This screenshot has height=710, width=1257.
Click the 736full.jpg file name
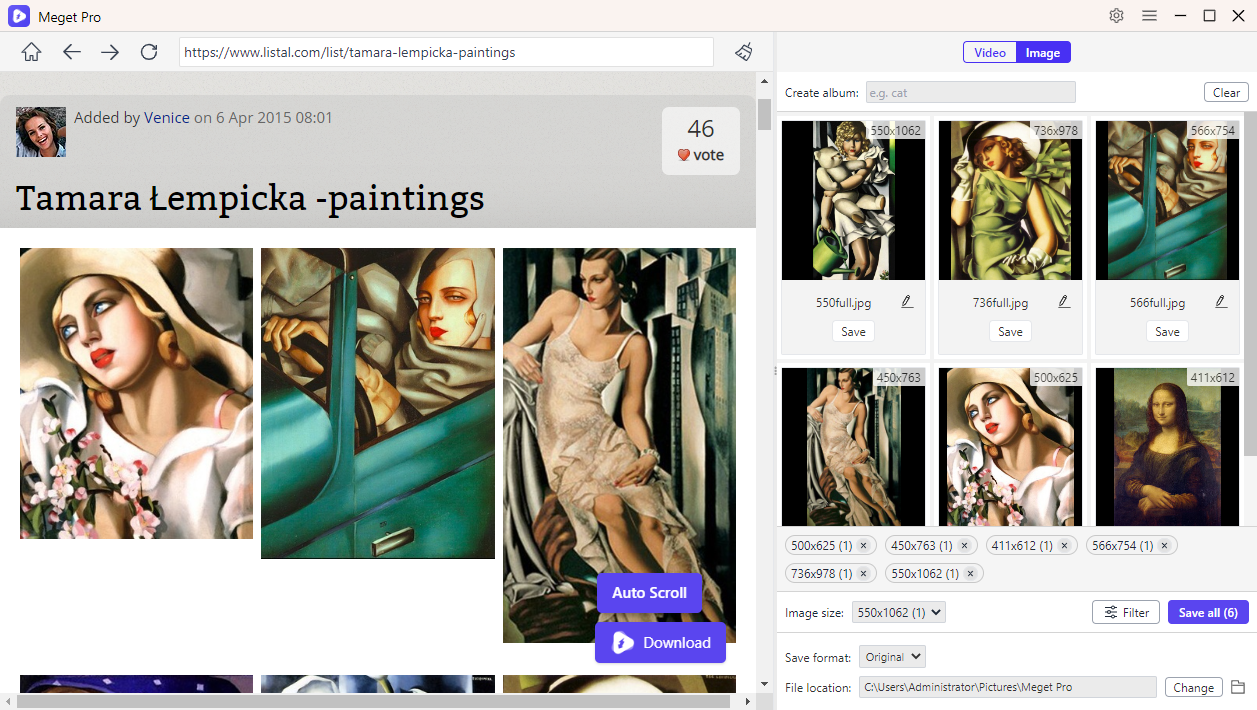tap(1001, 302)
